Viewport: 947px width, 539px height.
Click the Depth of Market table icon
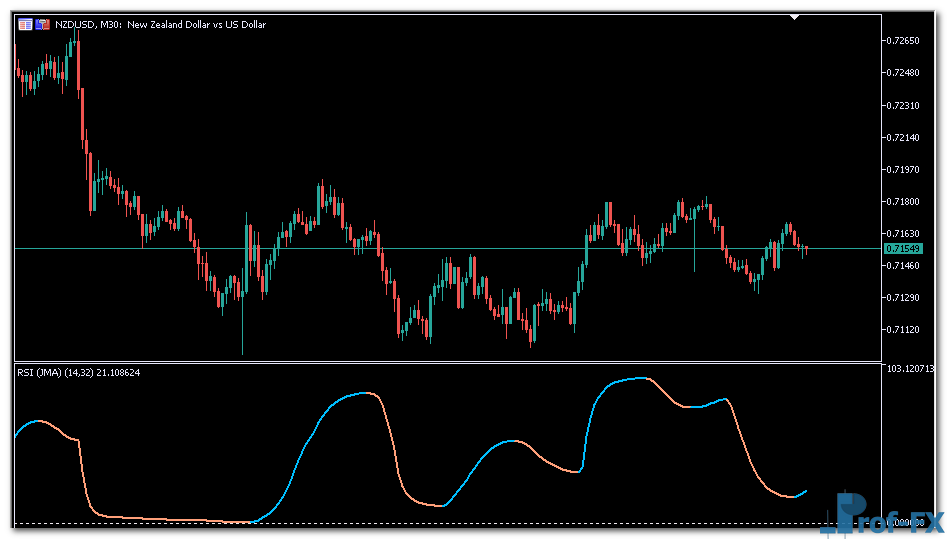tap(25, 24)
